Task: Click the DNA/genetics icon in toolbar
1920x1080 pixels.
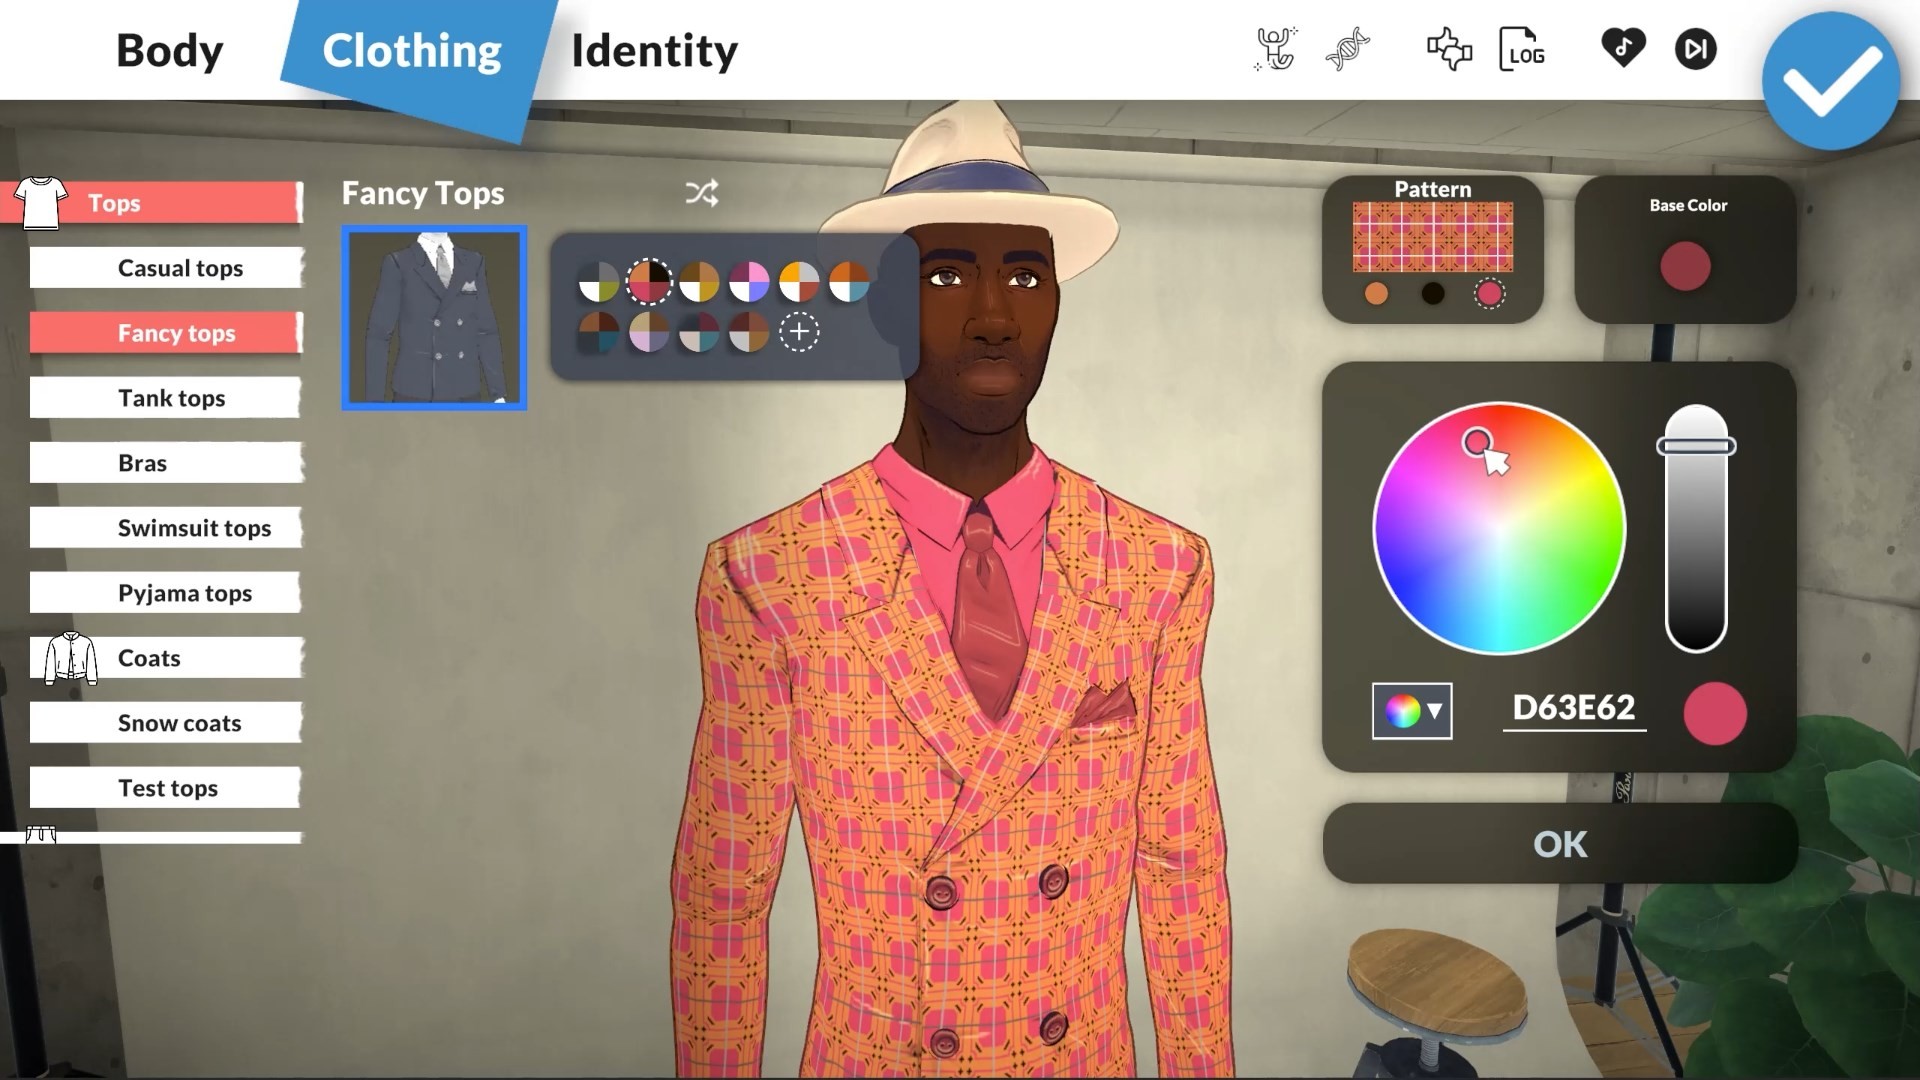Action: click(x=1348, y=50)
